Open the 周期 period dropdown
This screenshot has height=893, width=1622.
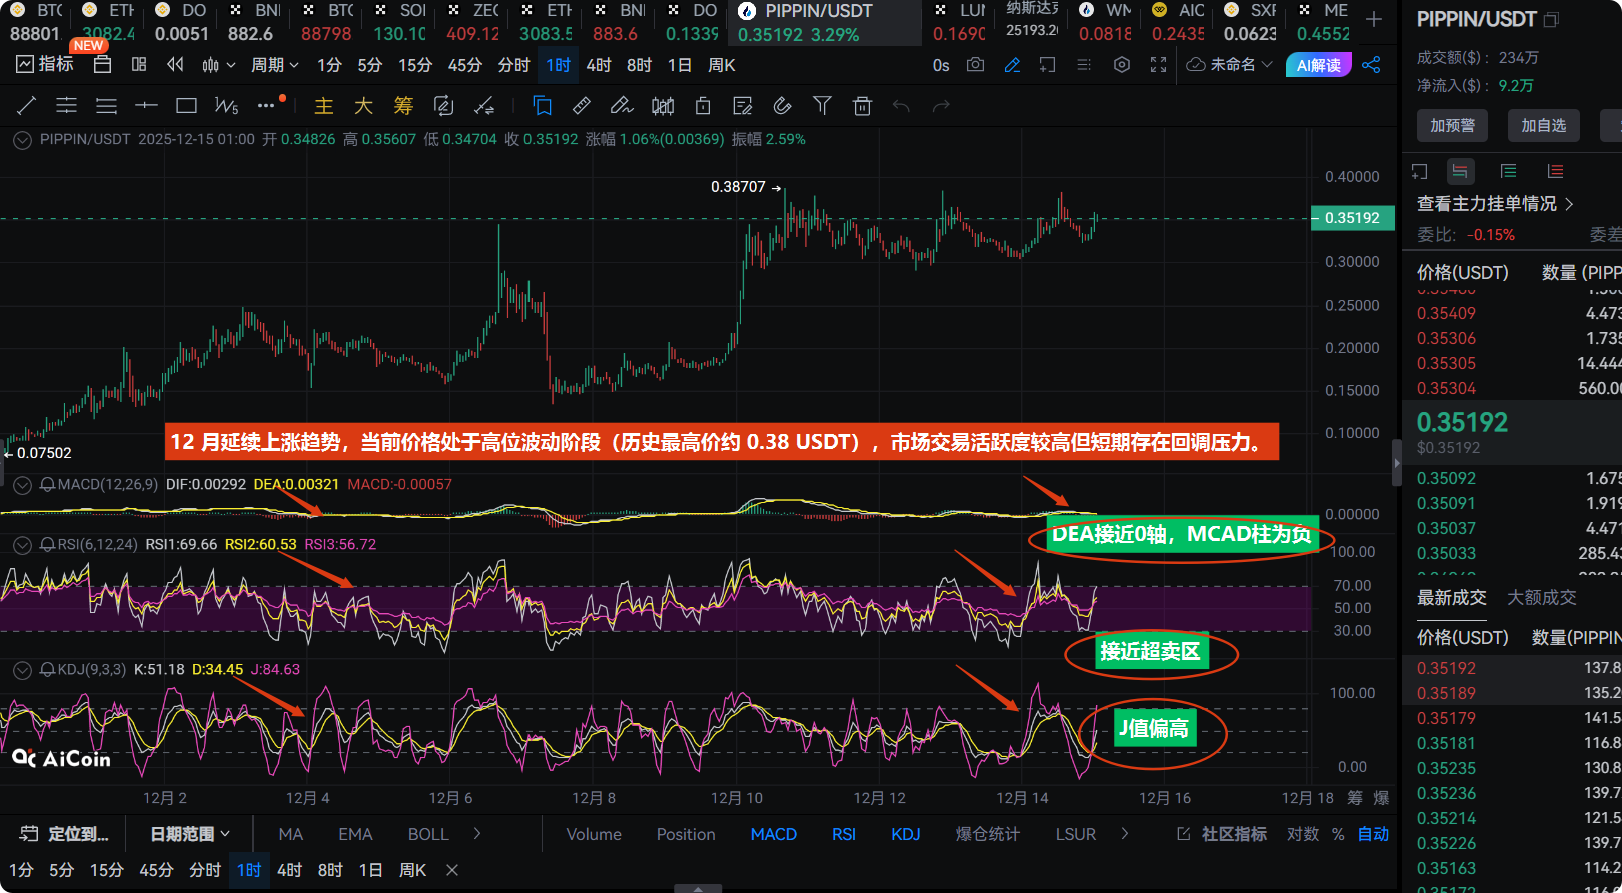pyautogui.click(x=274, y=65)
